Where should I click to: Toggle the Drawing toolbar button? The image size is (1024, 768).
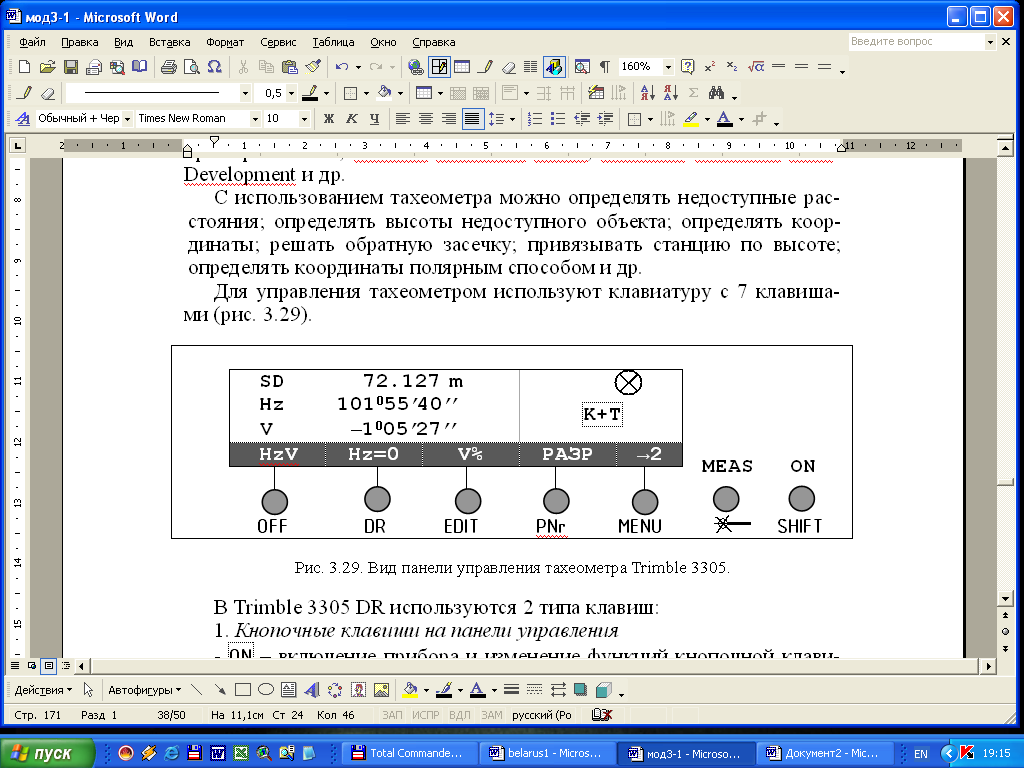pos(554,67)
